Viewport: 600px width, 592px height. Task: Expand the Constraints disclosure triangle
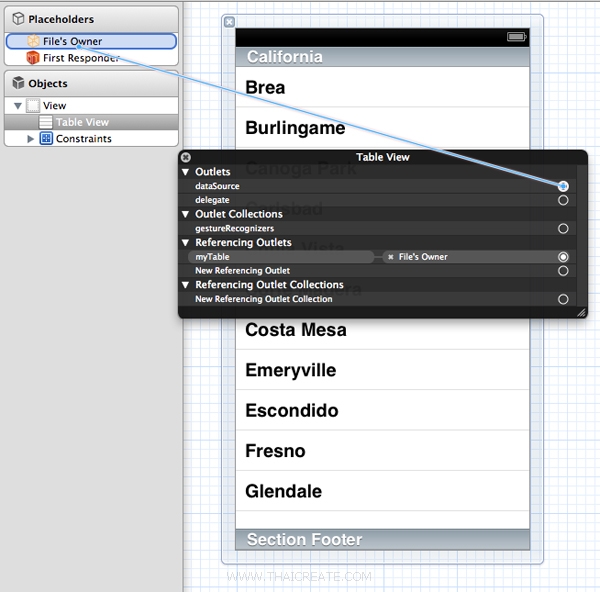(x=31, y=139)
